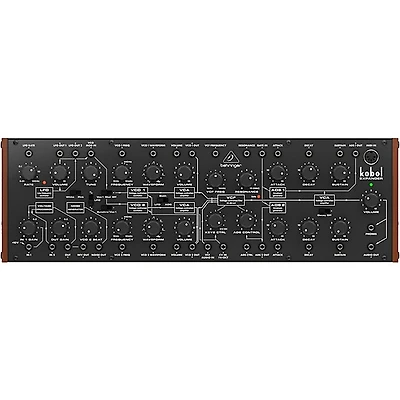Click the GATE IN jack
Screen dimensions: 400x400
[x=262, y=154]
